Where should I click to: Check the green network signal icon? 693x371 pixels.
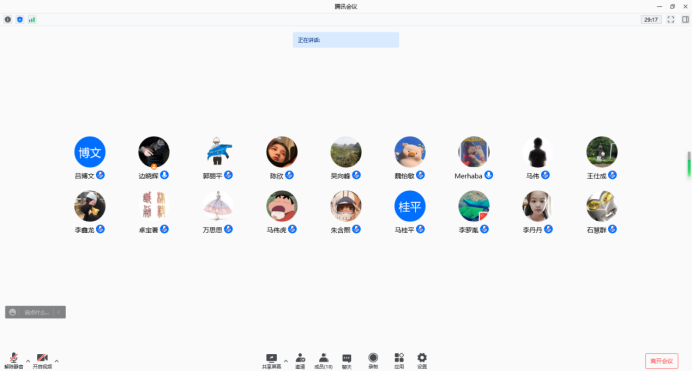click(32, 19)
